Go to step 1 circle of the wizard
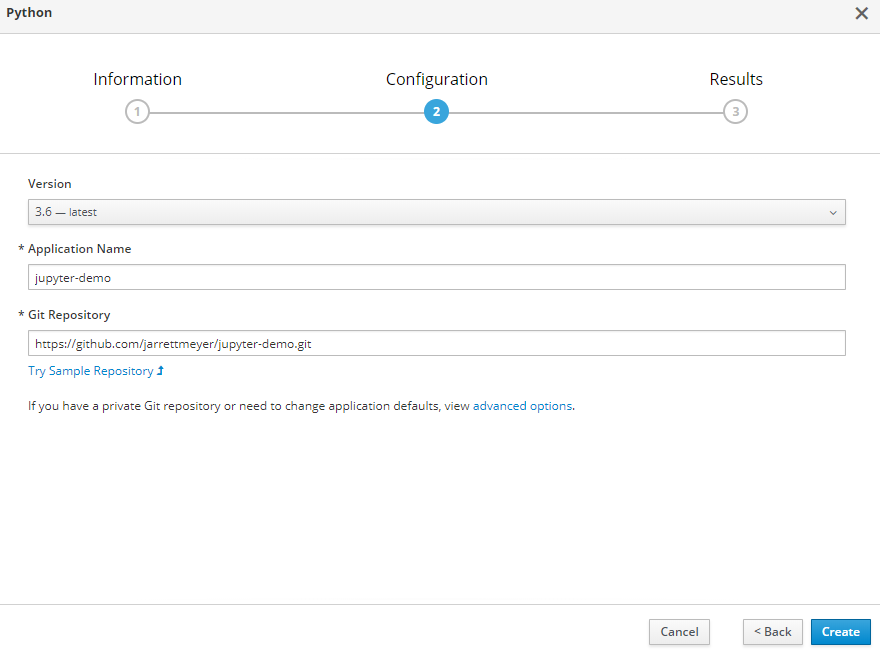Viewport: 880px width, 654px height. click(x=137, y=112)
